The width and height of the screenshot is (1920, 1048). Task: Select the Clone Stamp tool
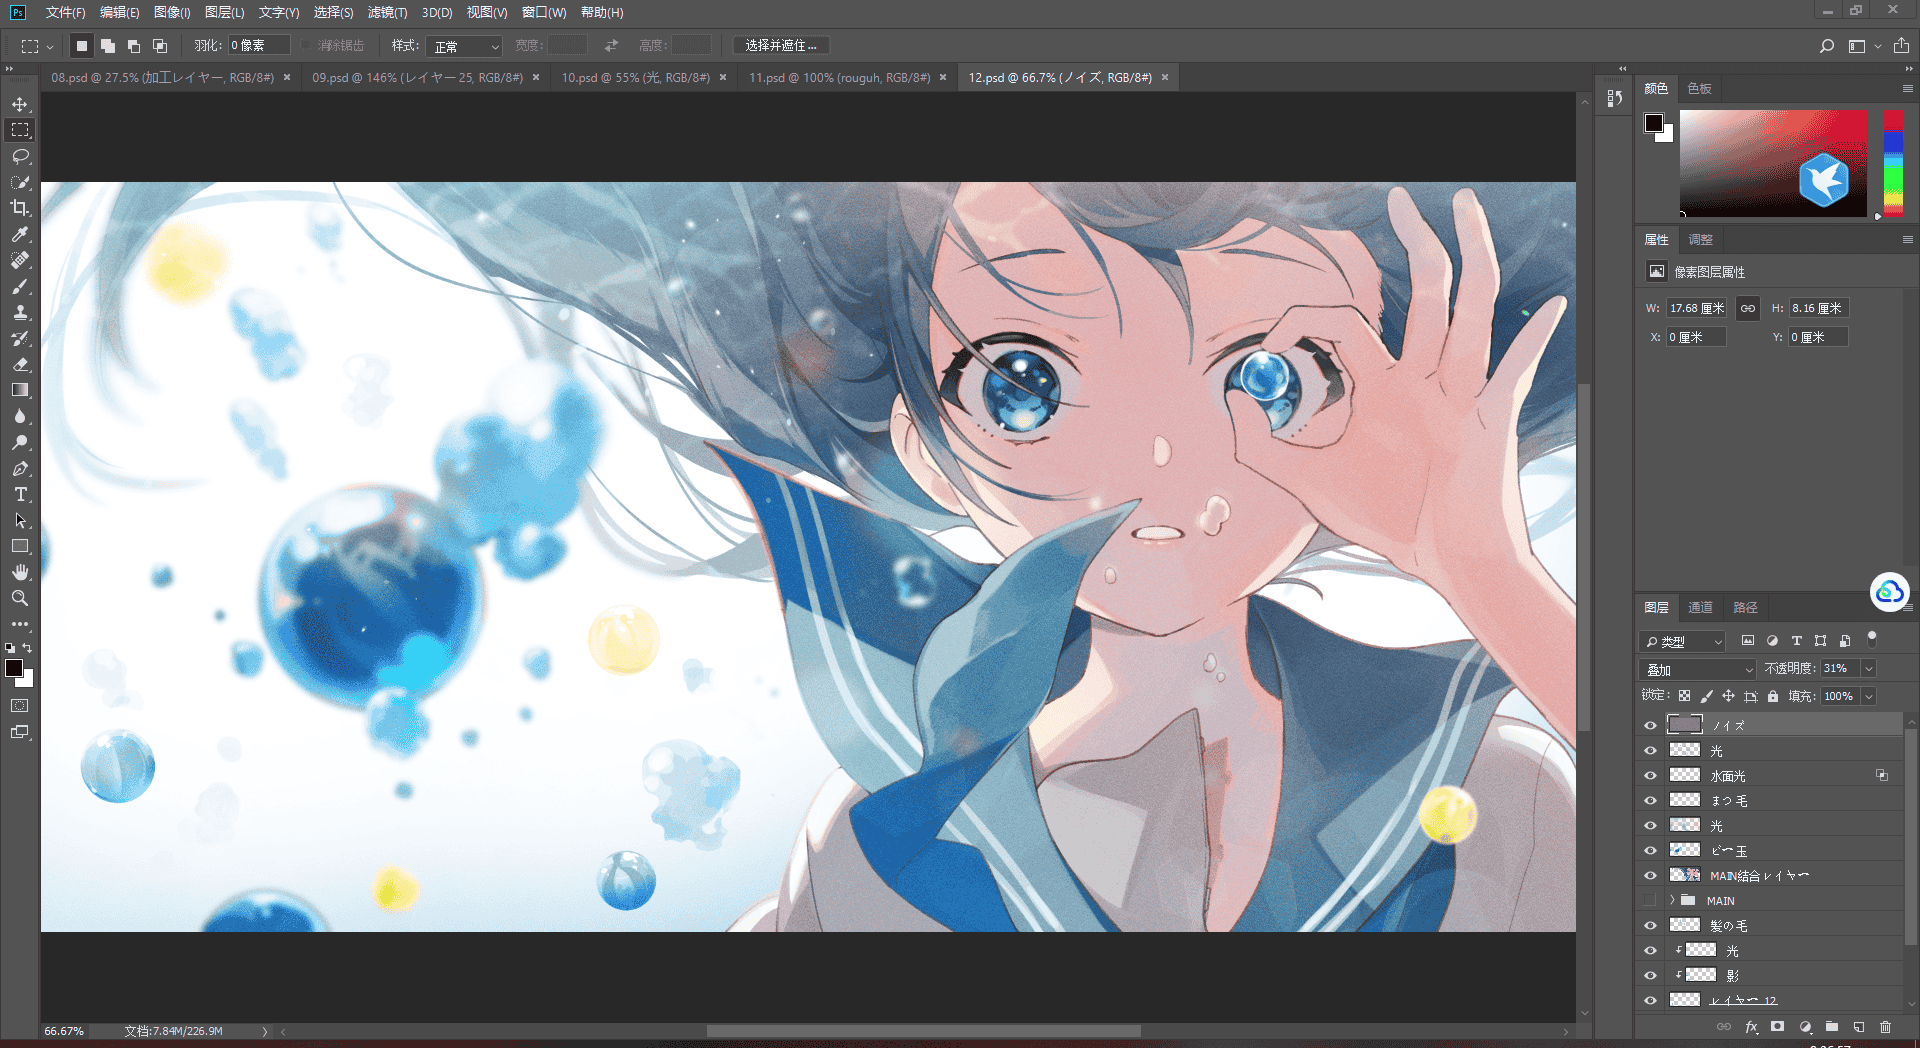click(20, 312)
